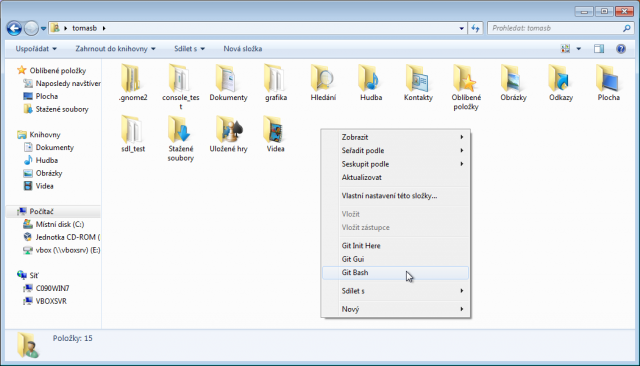This screenshot has width=640, height=366.
Task: Go back with the blue arrow button
Action: [x=14, y=28]
